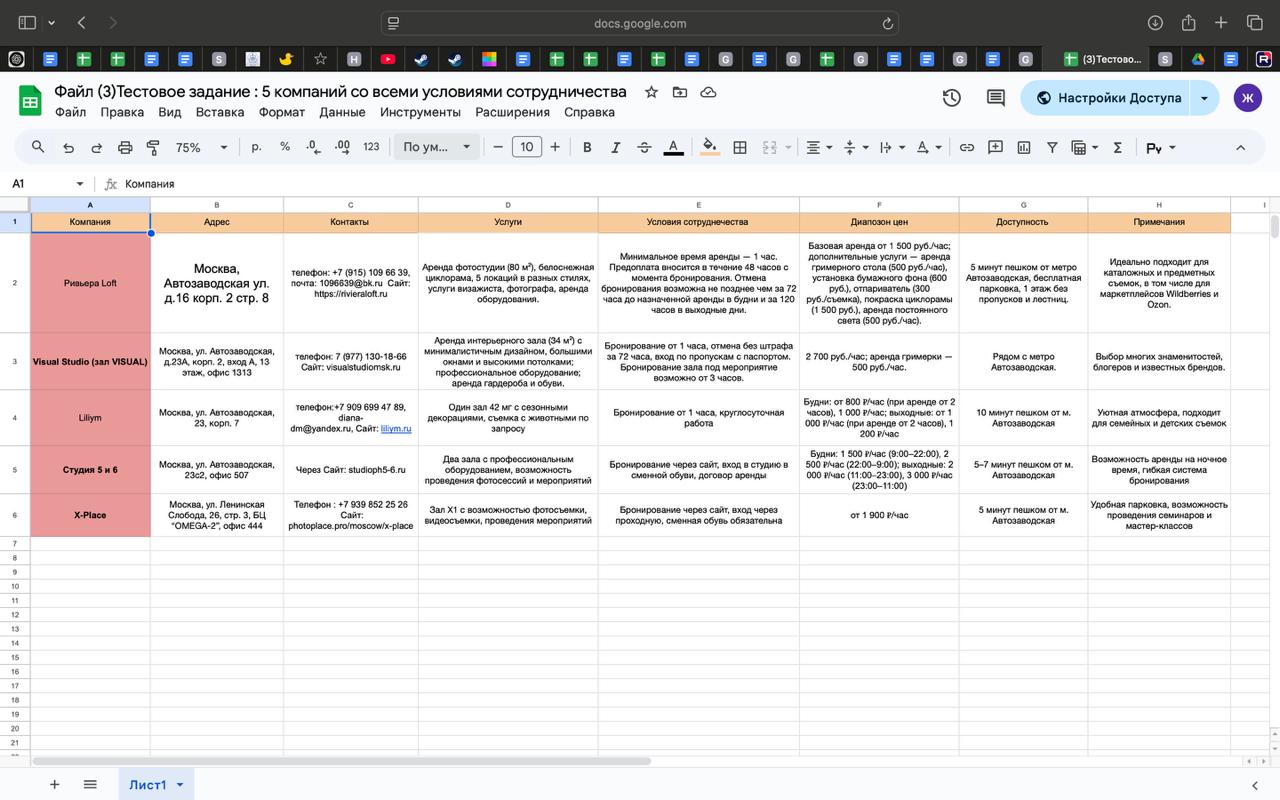The width and height of the screenshot is (1280, 800).
Task: Decrease decimal places
Action: point(313,147)
